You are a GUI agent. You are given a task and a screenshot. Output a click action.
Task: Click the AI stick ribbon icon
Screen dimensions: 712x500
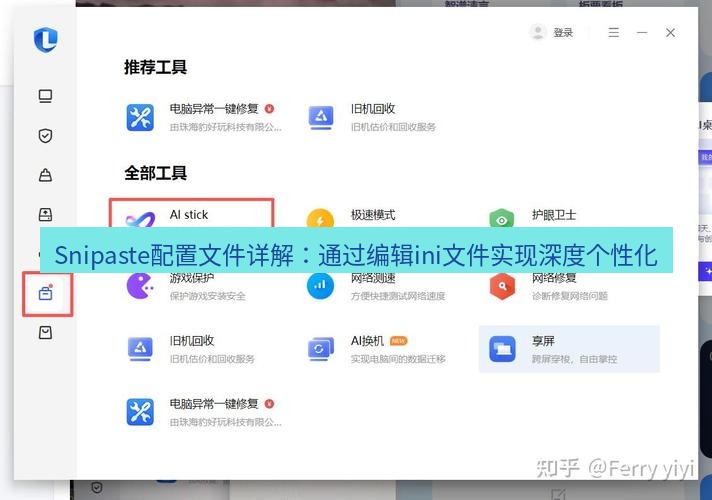point(140,220)
